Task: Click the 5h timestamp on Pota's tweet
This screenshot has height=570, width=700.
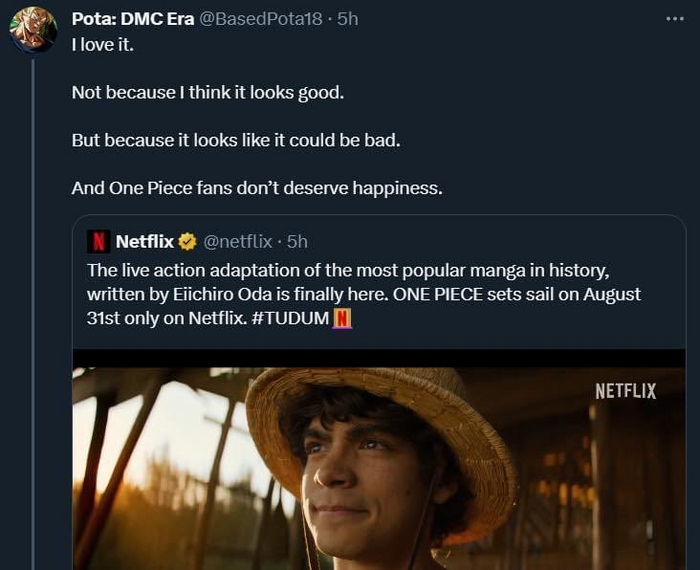Action: click(x=348, y=20)
